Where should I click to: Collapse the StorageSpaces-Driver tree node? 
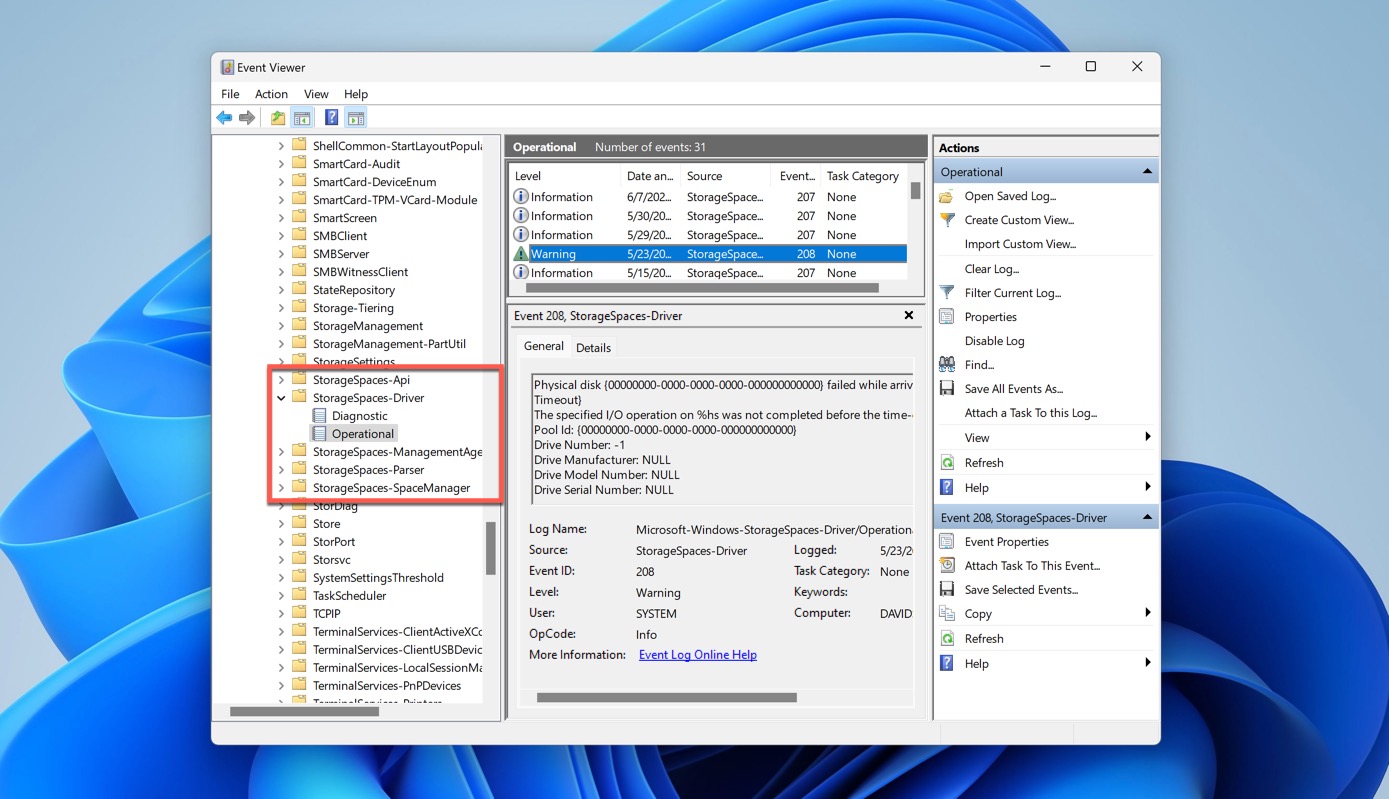click(281, 398)
